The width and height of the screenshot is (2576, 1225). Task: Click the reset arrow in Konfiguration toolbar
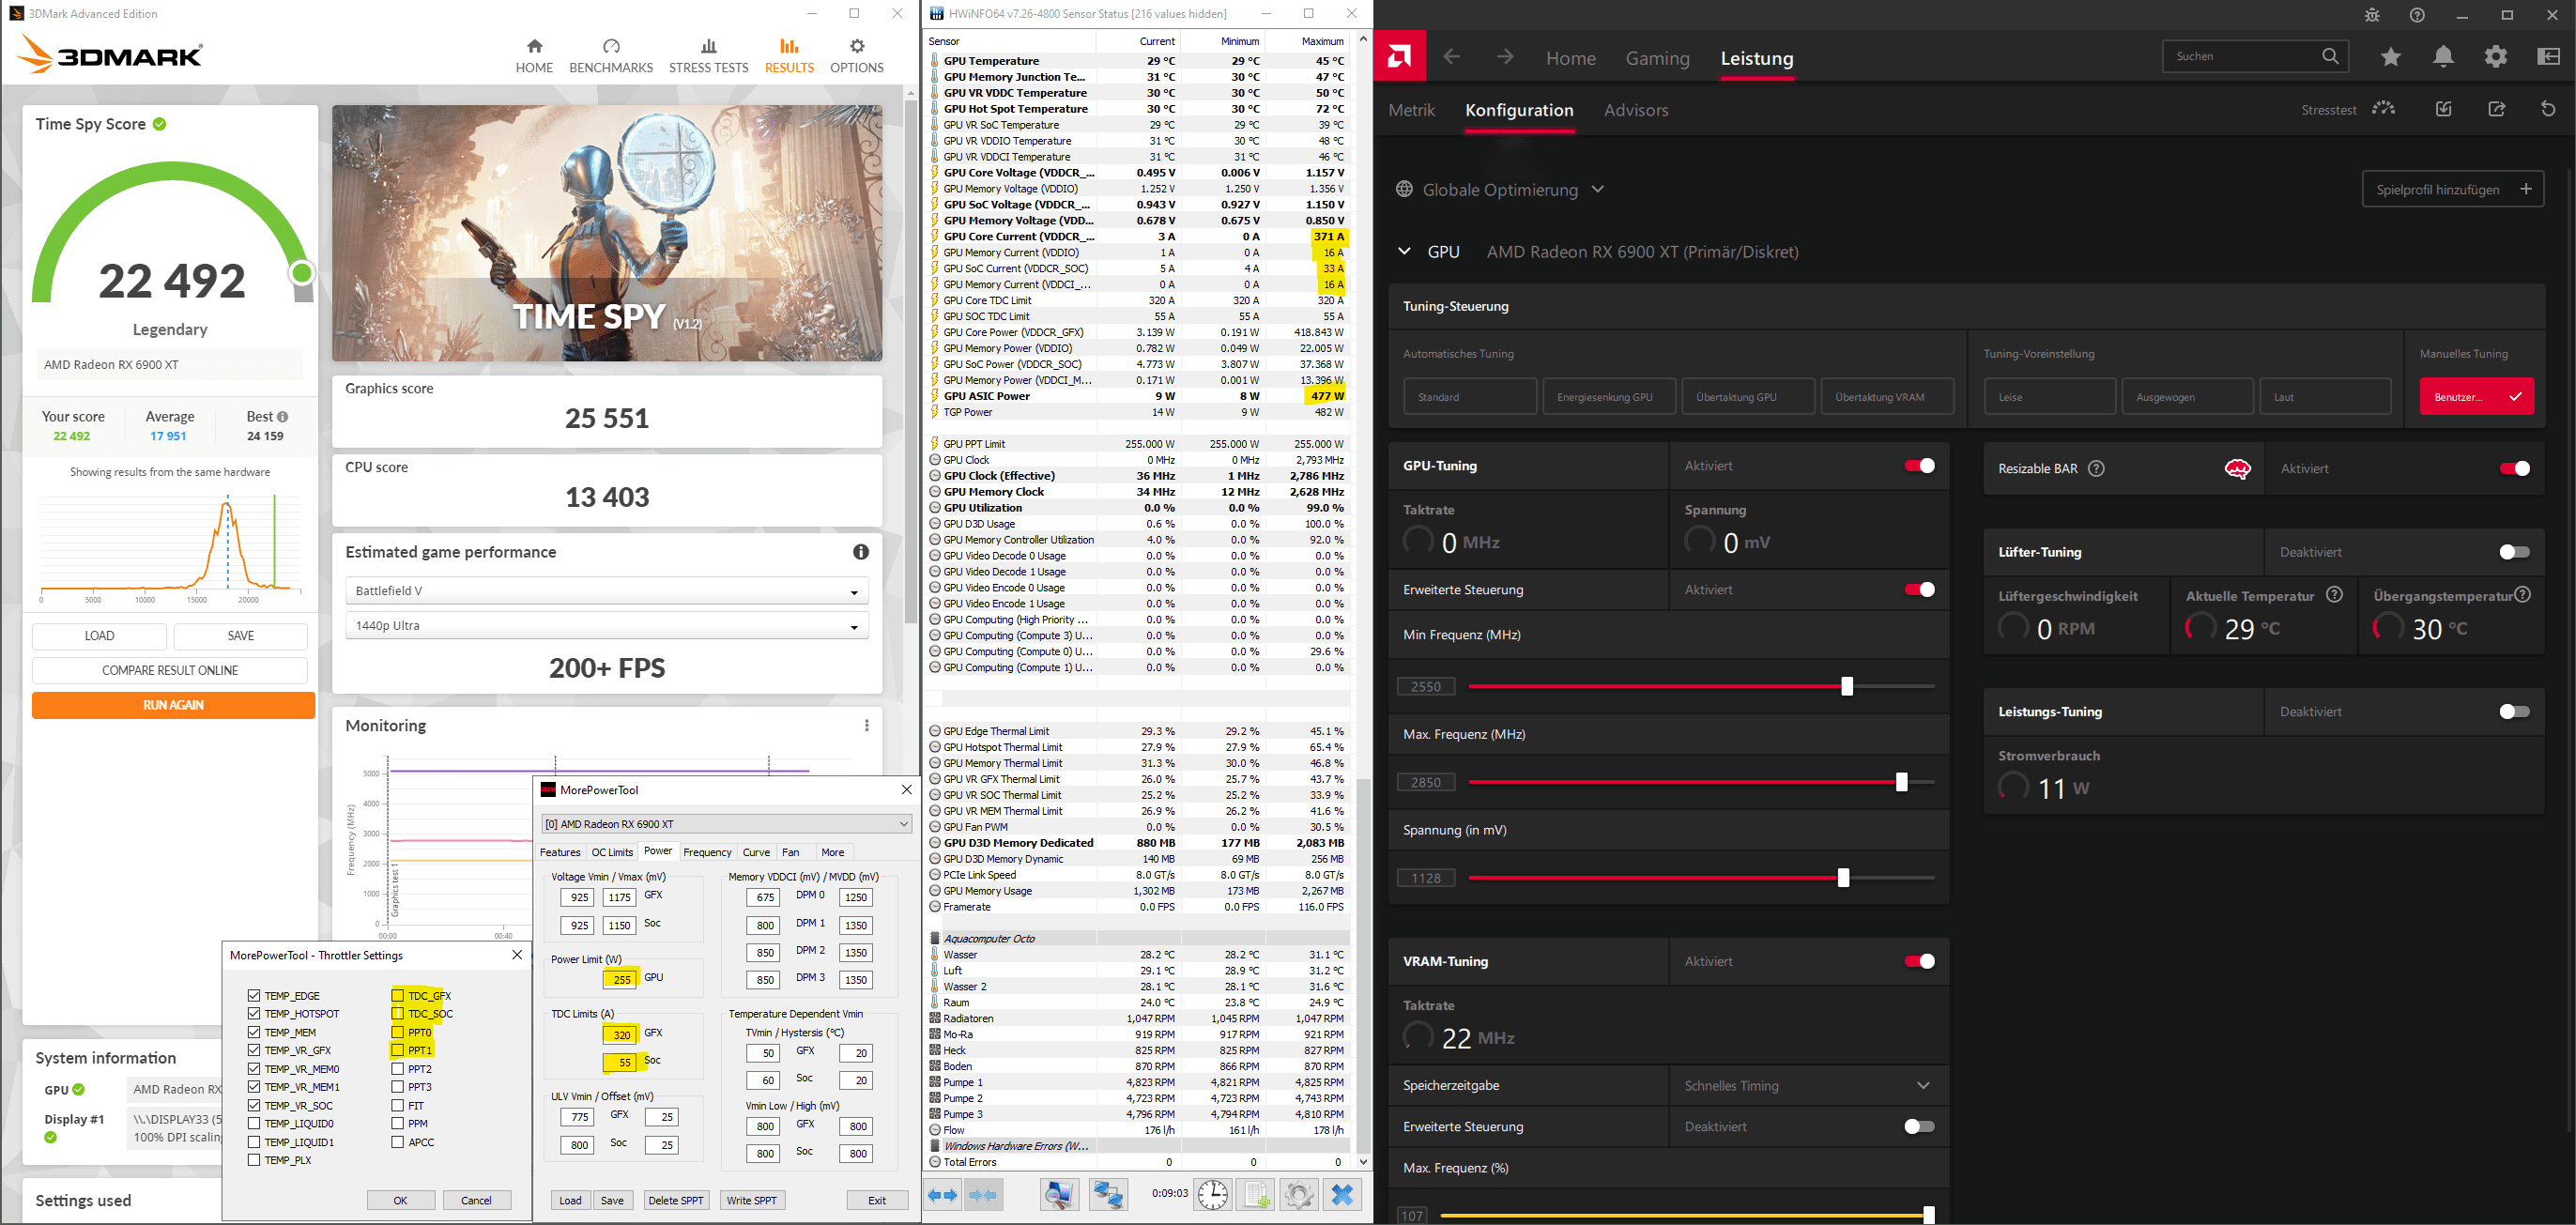click(2547, 109)
